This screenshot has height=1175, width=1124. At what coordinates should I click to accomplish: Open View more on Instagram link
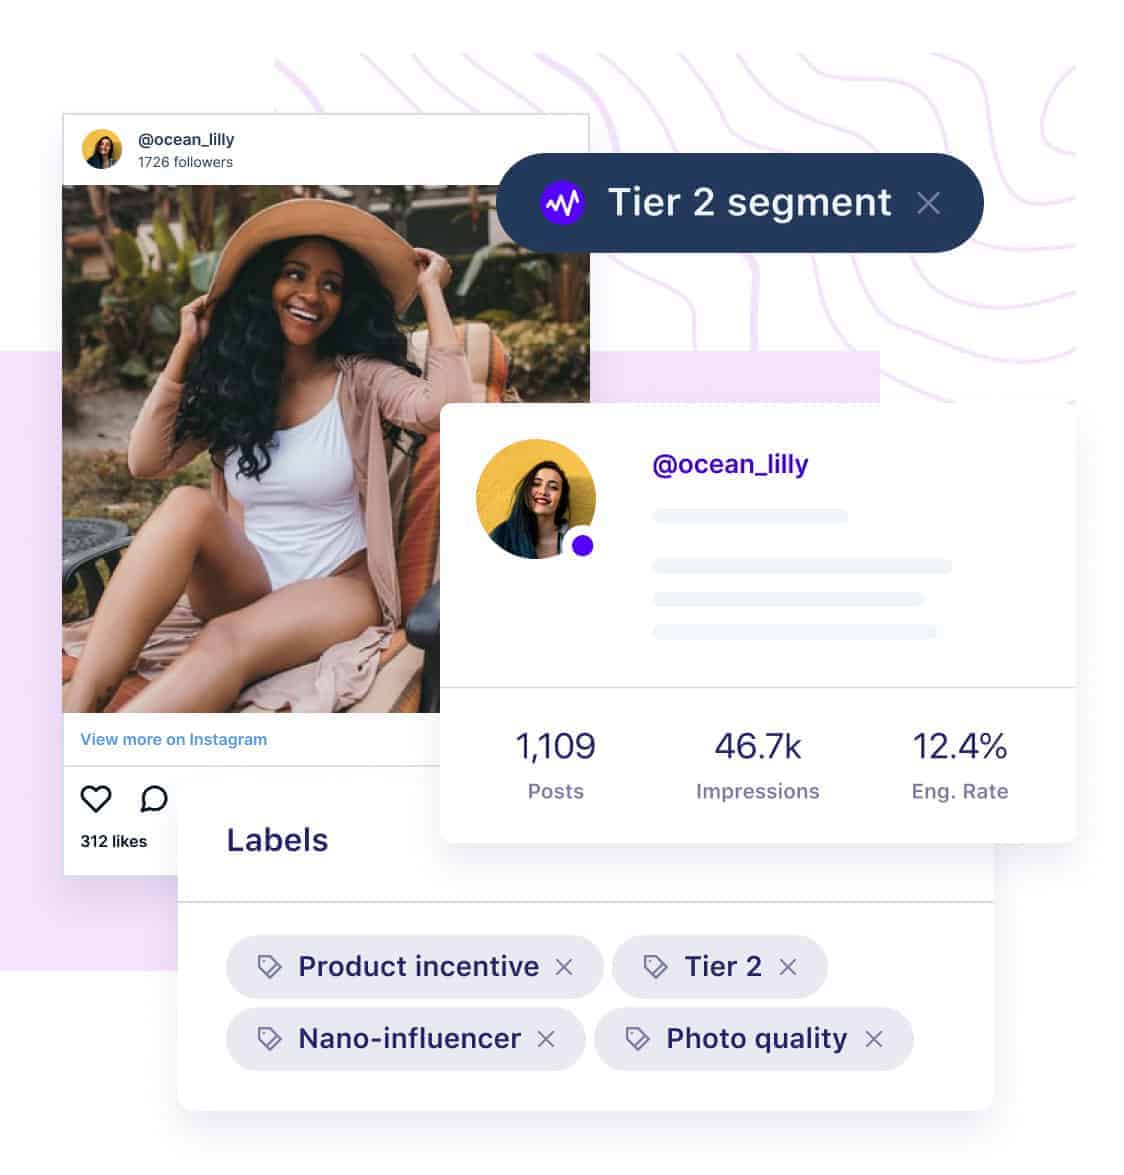click(x=174, y=740)
